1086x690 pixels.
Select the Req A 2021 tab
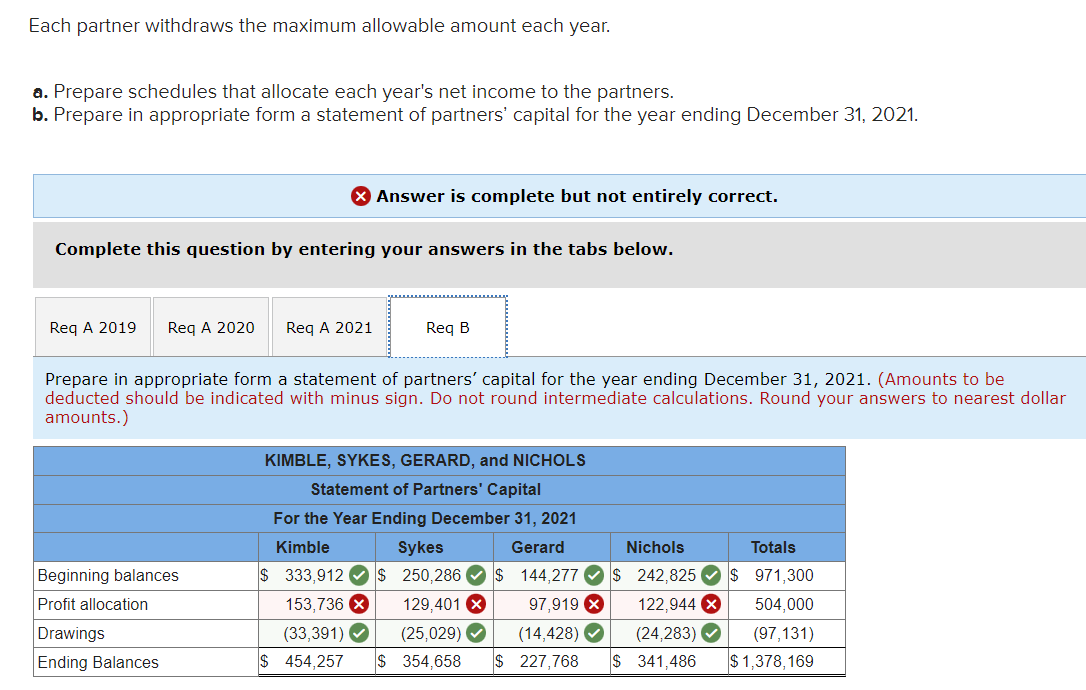[328, 326]
